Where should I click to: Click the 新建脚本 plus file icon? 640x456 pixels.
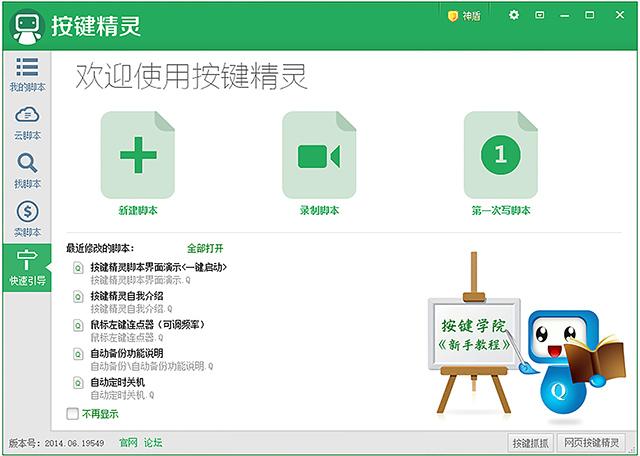pyautogui.click(x=138, y=155)
